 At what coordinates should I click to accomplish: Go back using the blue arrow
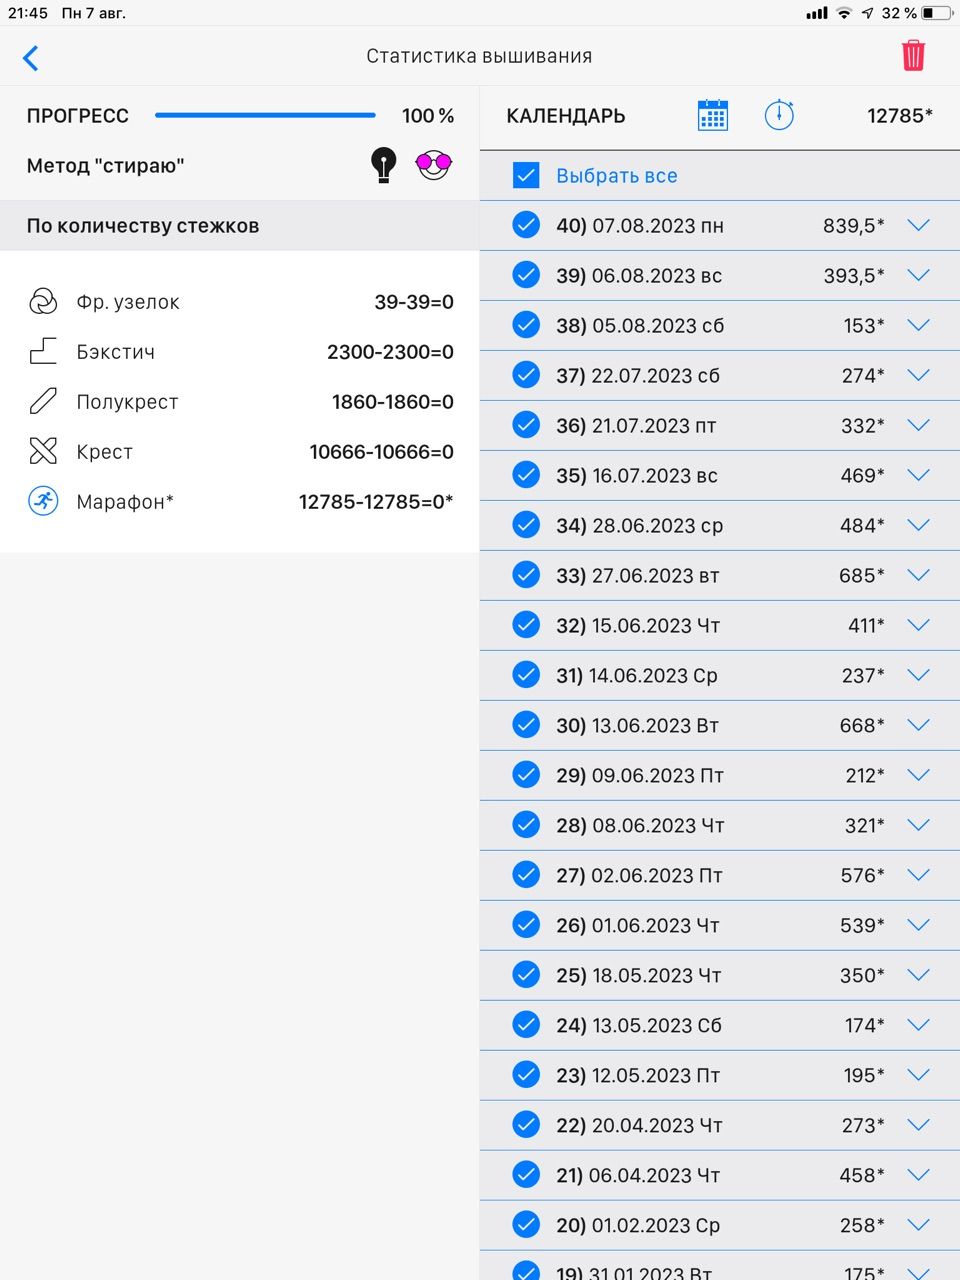31,58
